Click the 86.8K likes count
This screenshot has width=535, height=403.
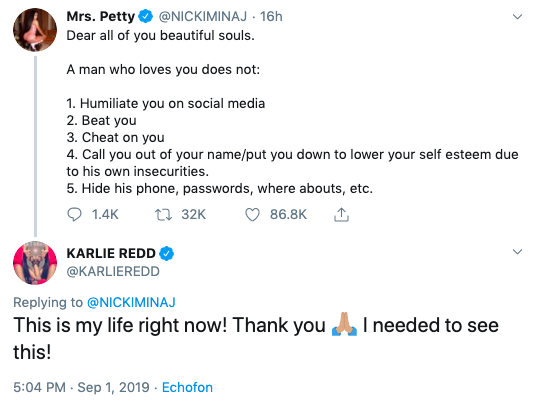pyautogui.click(x=288, y=215)
